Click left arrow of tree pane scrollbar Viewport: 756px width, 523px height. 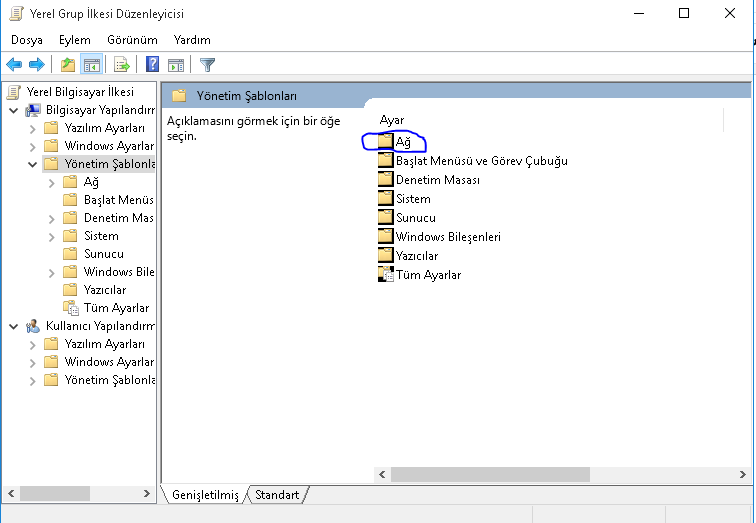coord(11,494)
